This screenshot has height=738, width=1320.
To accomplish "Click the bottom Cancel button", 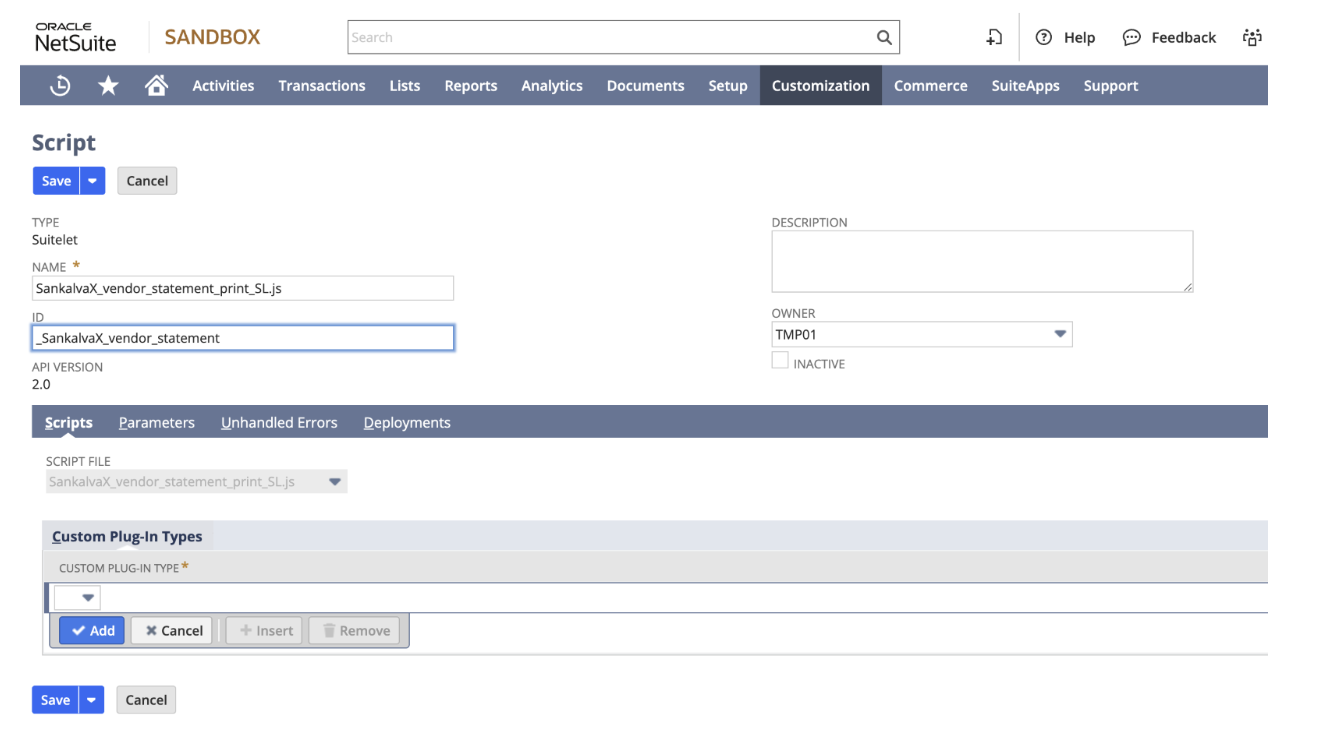I will (146, 700).
